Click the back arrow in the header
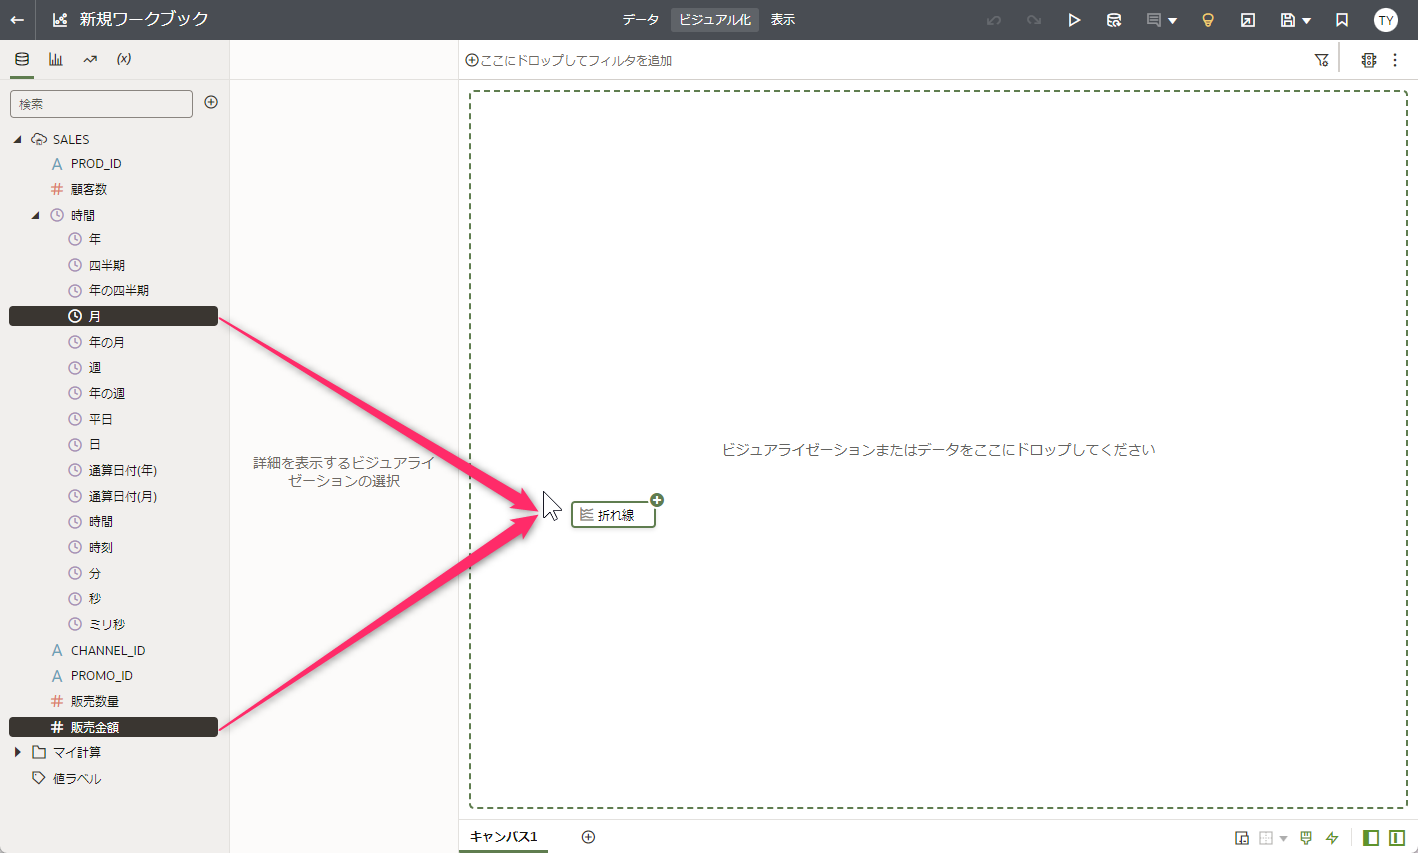The image size is (1418, 853). [17, 20]
